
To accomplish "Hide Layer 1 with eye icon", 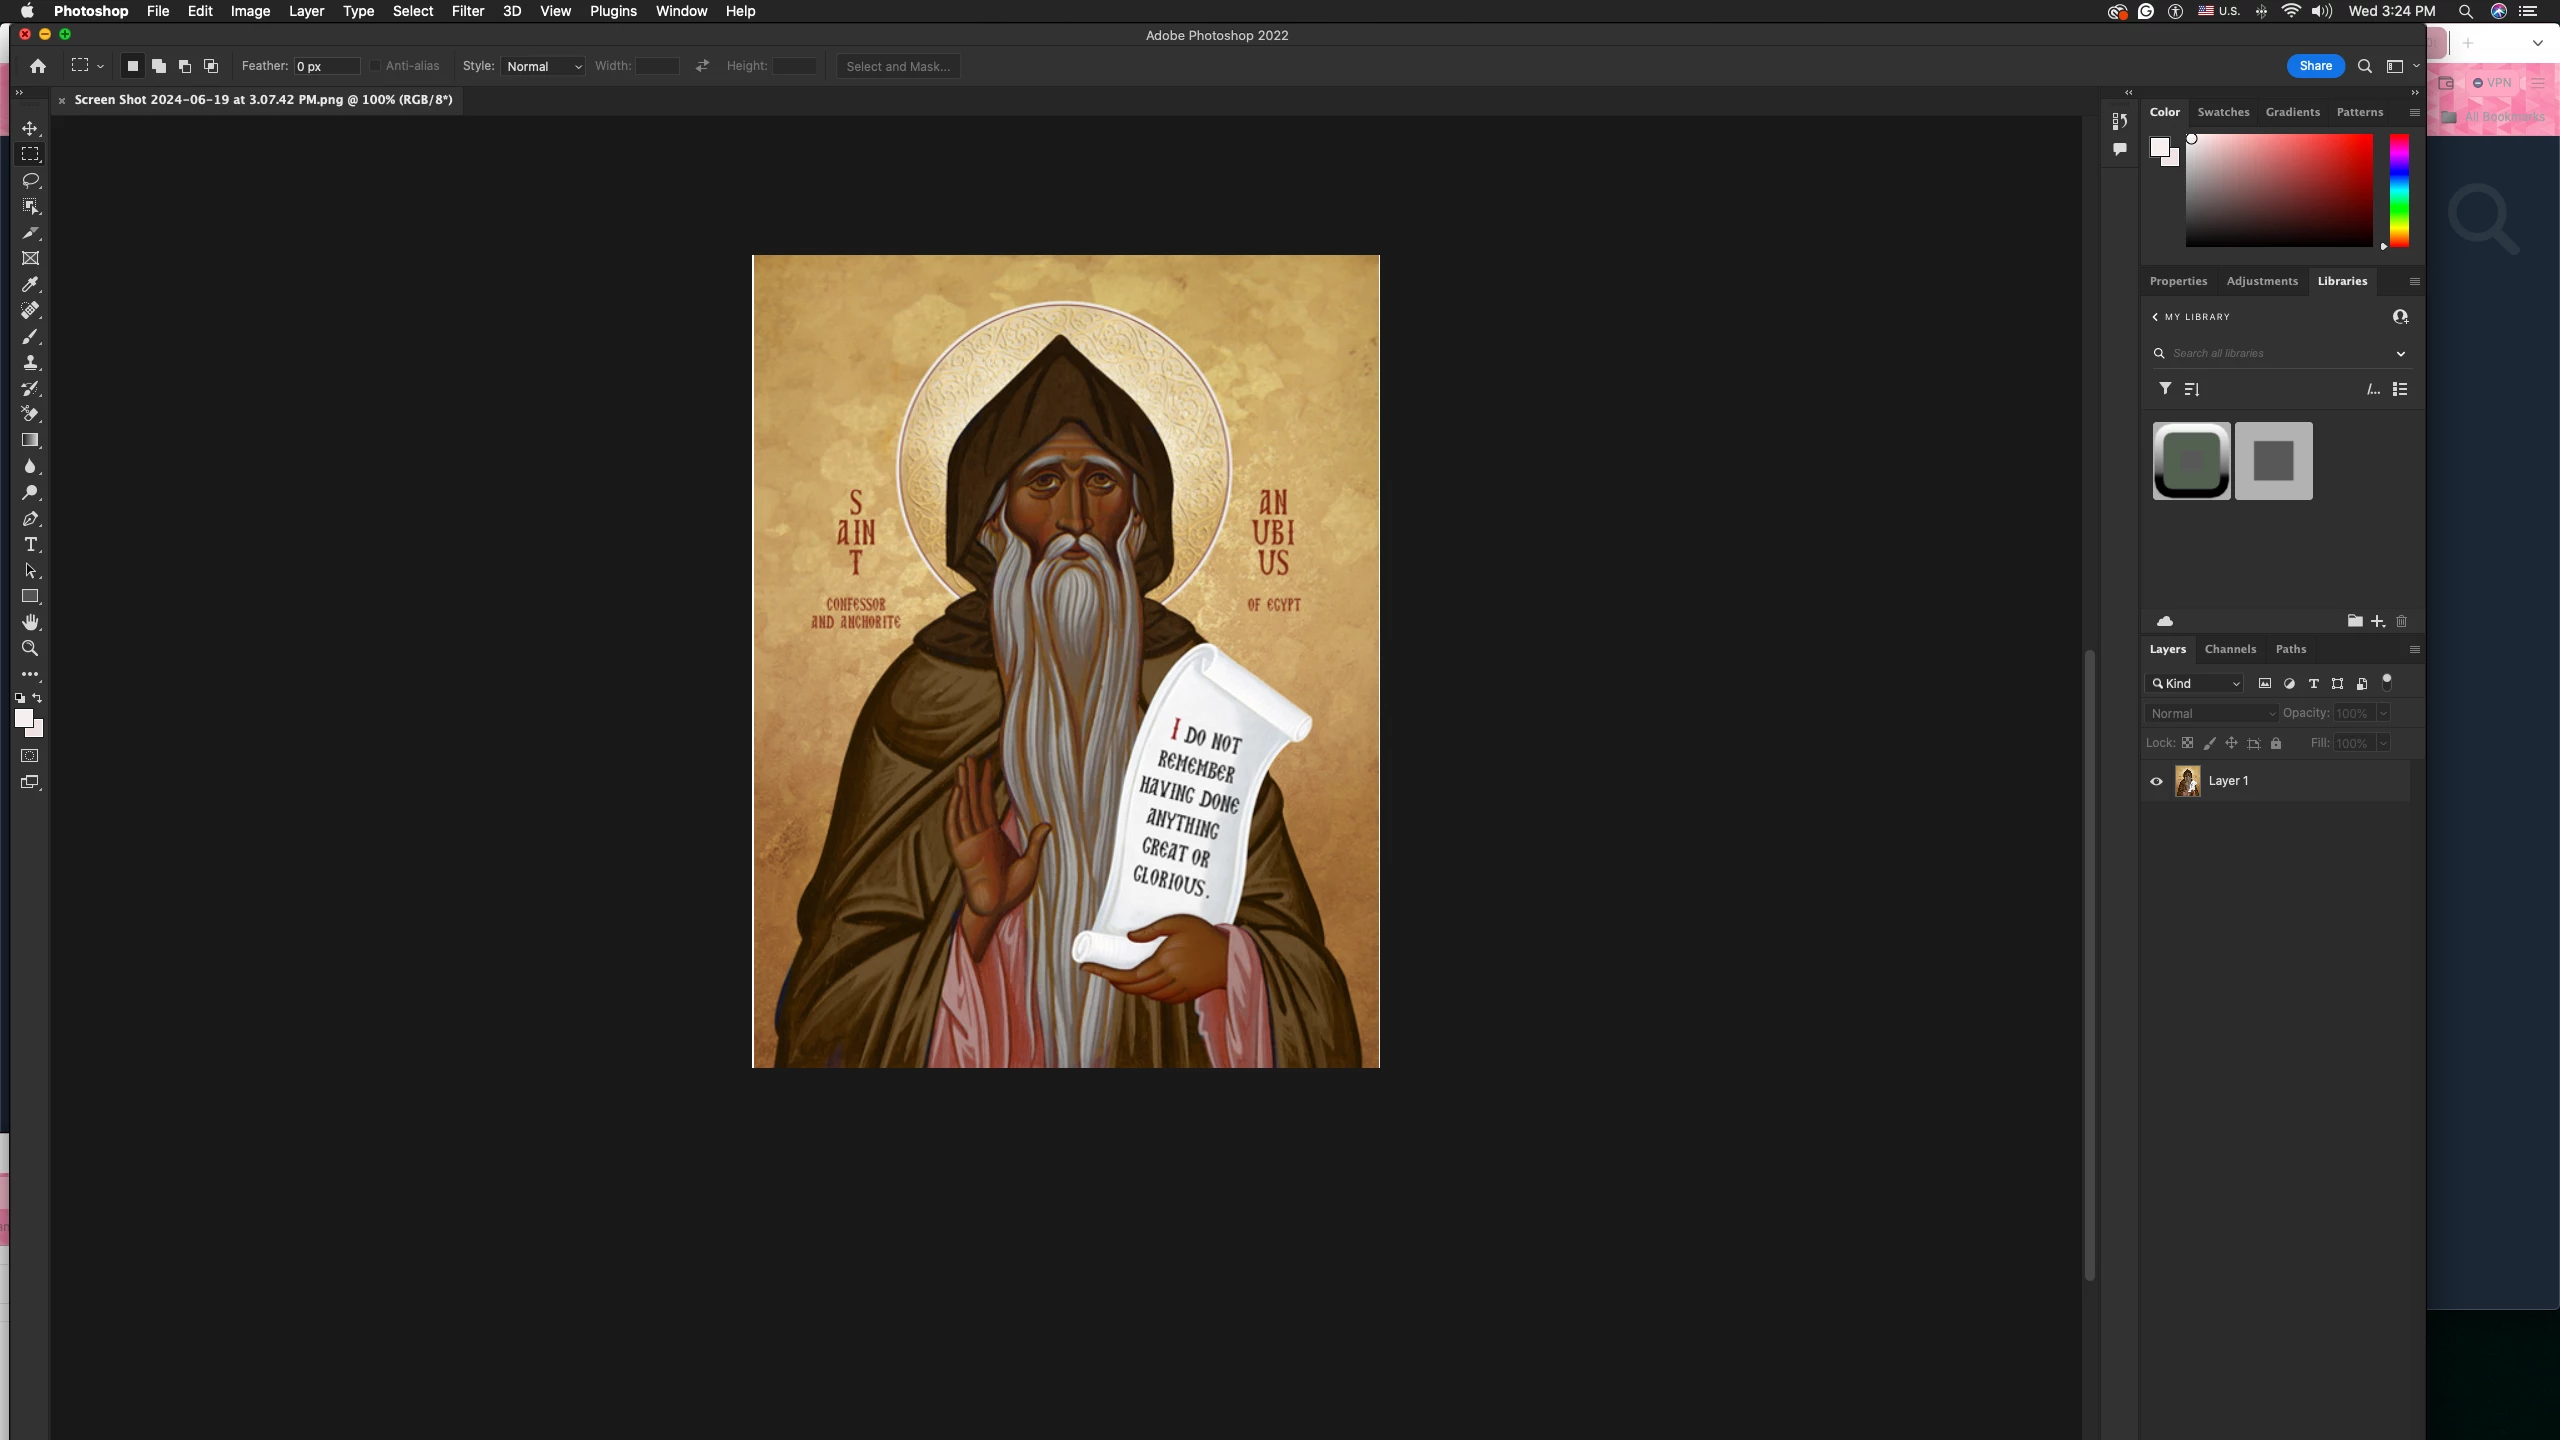I will click(2156, 781).
